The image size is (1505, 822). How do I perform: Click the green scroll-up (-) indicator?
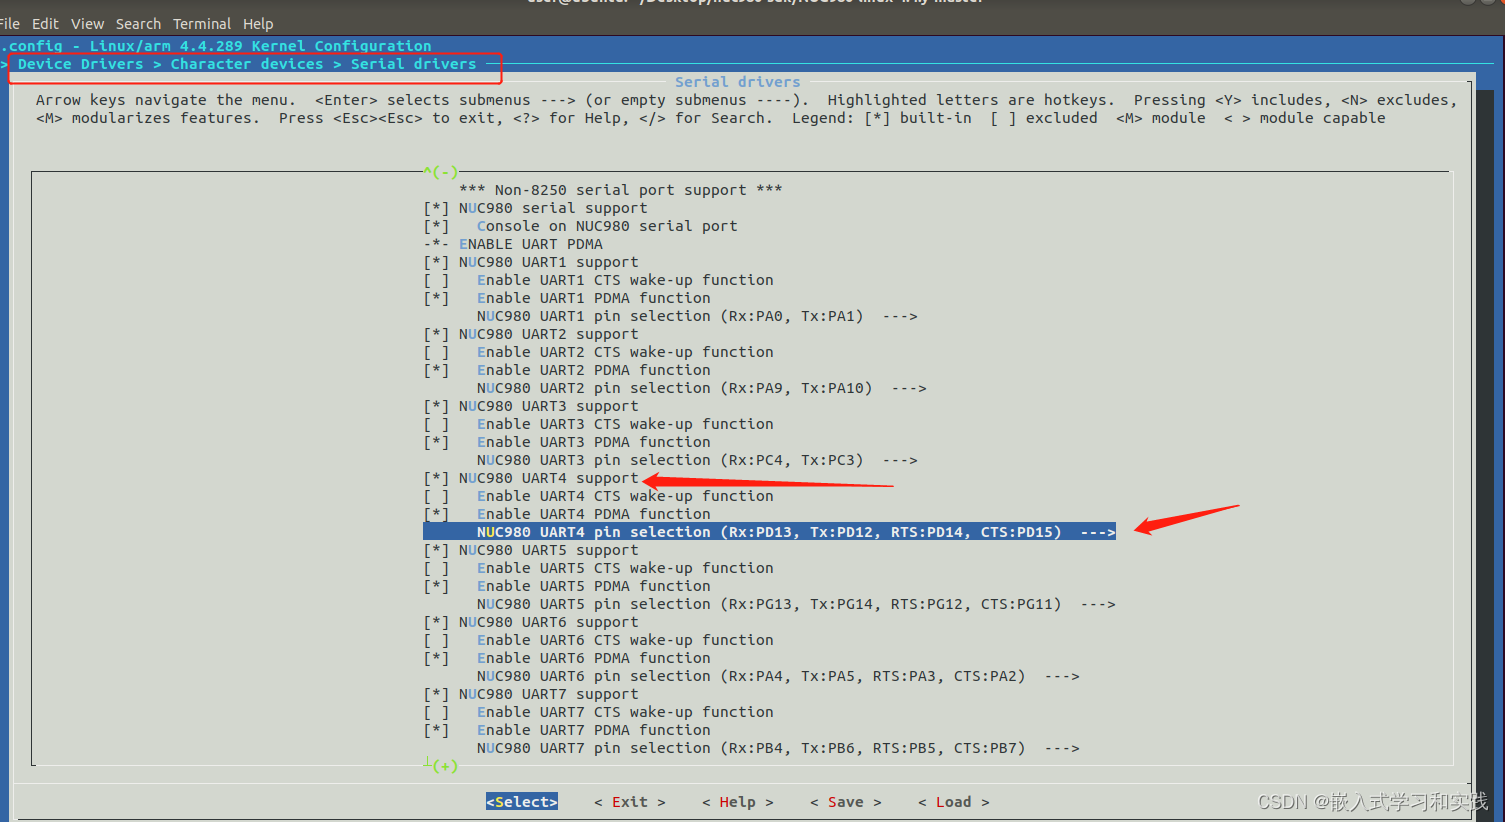[x=441, y=172]
